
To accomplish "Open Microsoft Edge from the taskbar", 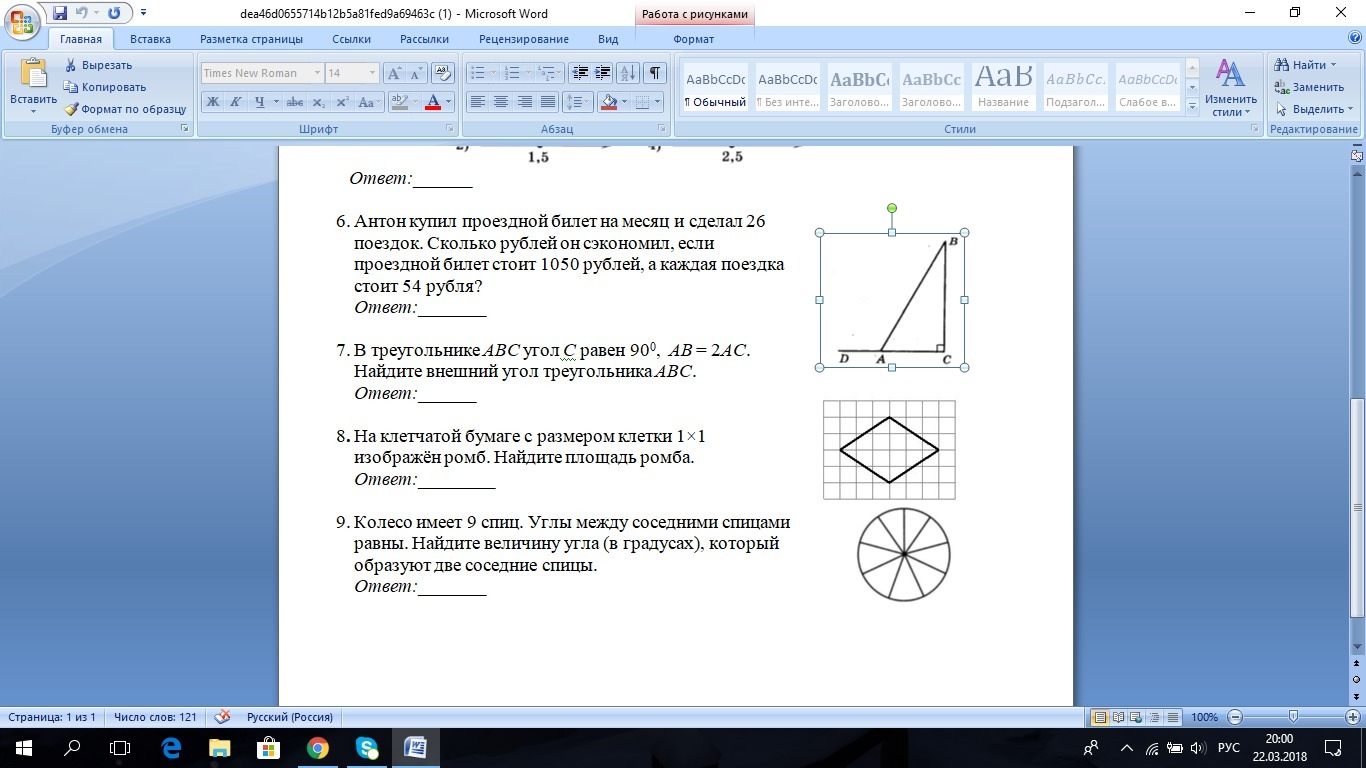I will pyautogui.click(x=171, y=747).
